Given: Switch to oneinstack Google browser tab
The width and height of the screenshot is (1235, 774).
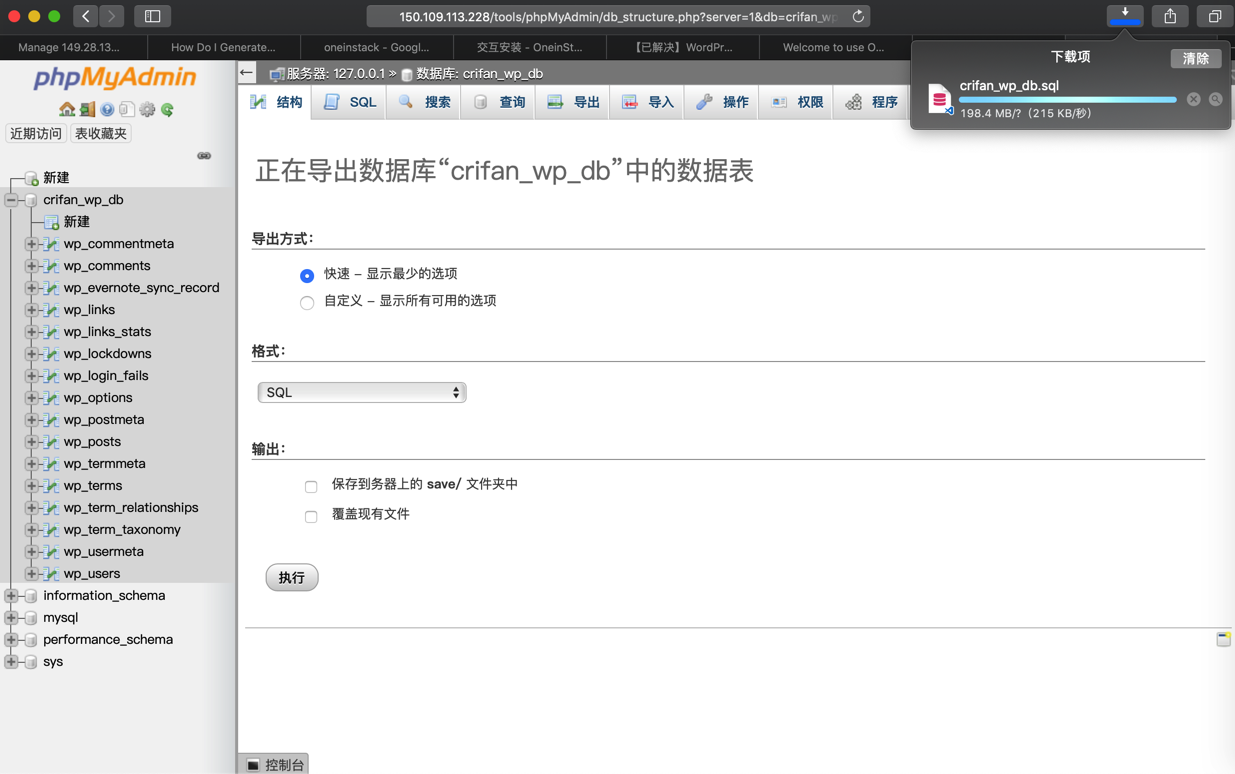Looking at the screenshot, I should click(x=376, y=47).
